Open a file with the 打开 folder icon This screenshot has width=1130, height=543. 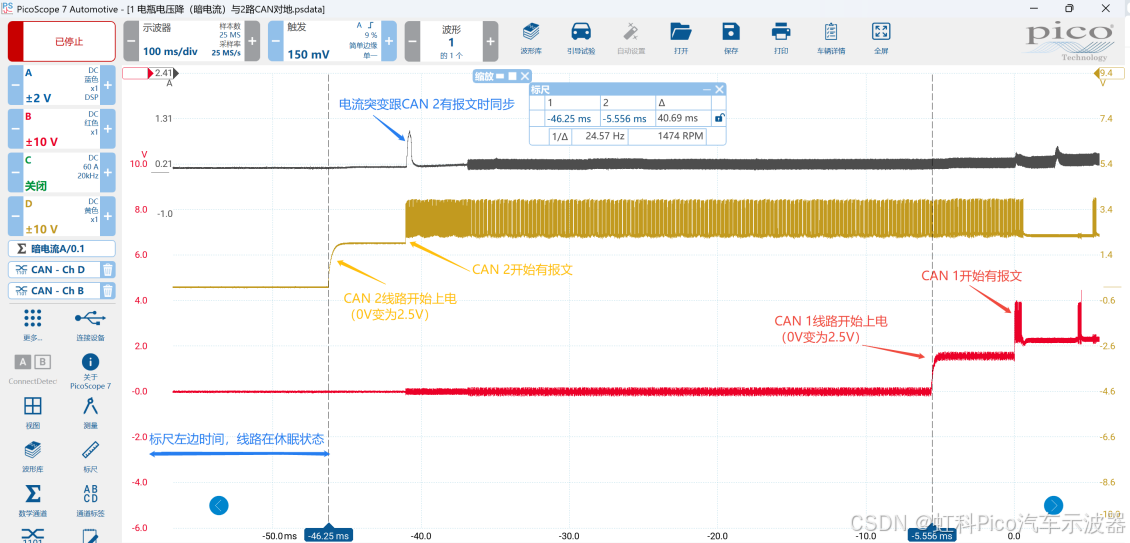pyautogui.click(x=680, y=37)
